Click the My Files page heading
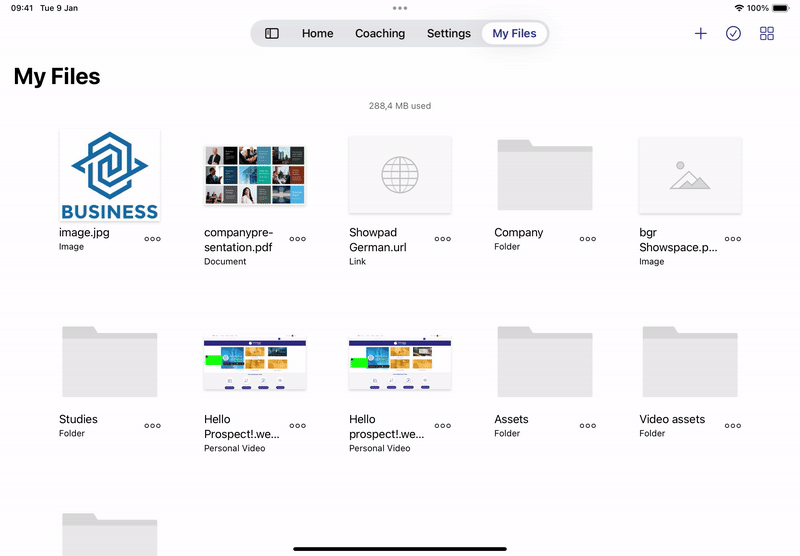800x556 pixels. coord(57,77)
